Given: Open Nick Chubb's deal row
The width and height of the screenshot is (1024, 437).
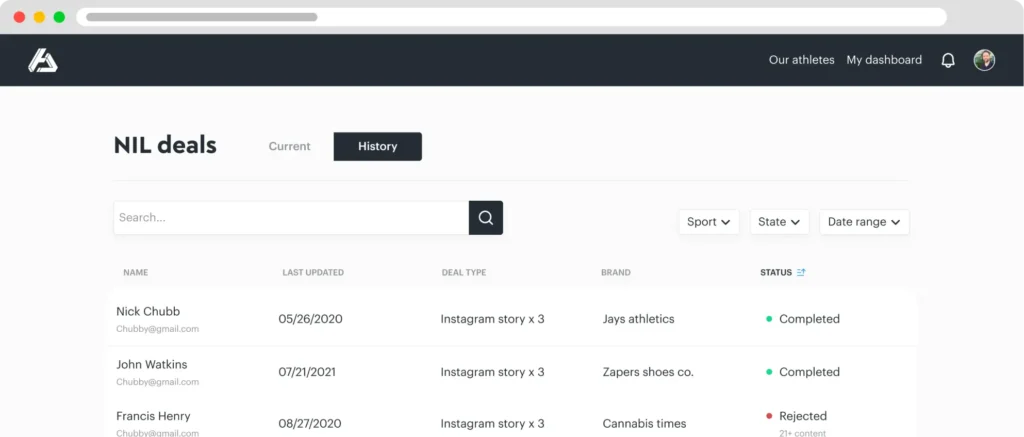Looking at the screenshot, I should pos(148,311).
